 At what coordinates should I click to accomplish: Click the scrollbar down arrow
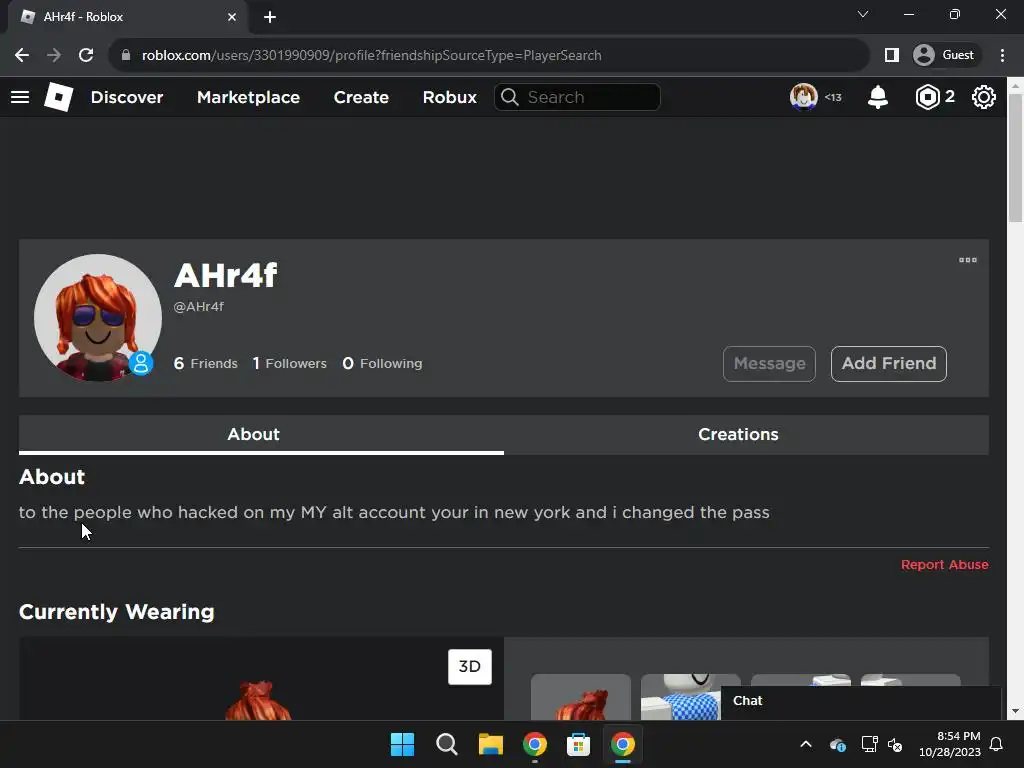(1016, 711)
